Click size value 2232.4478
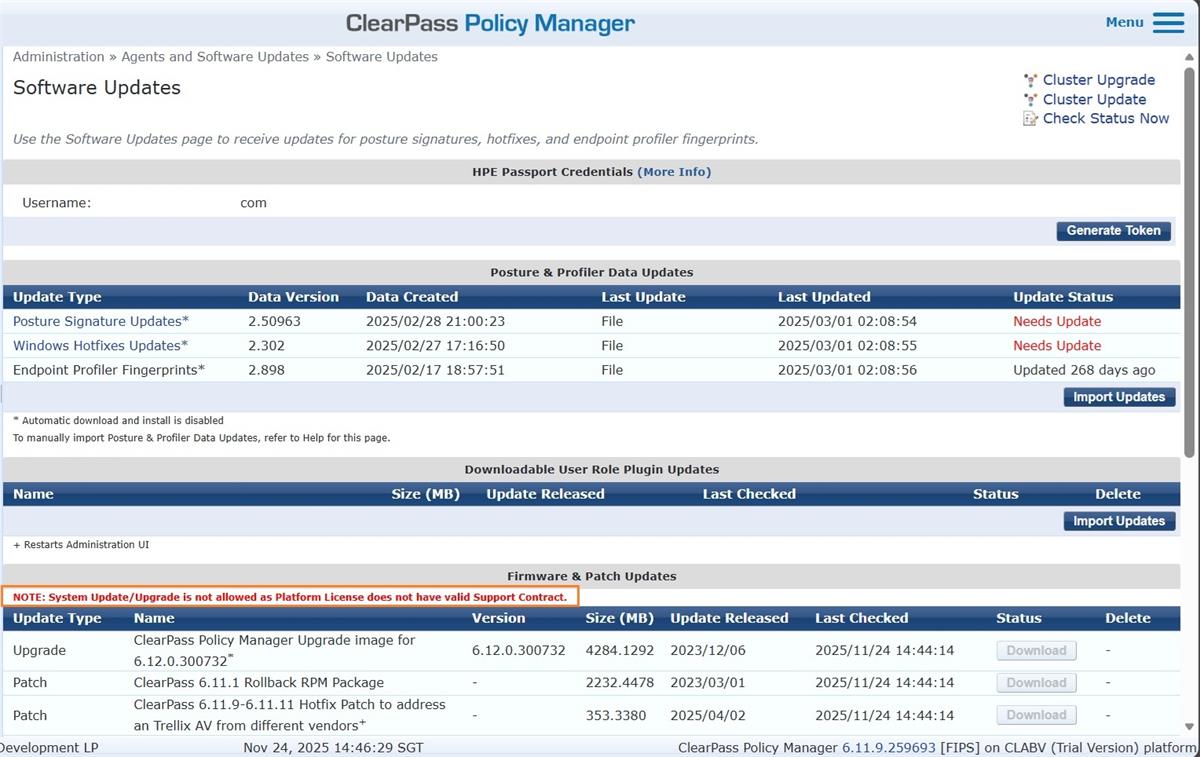This screenshot has height=757, width=1200. pos(620,682)
